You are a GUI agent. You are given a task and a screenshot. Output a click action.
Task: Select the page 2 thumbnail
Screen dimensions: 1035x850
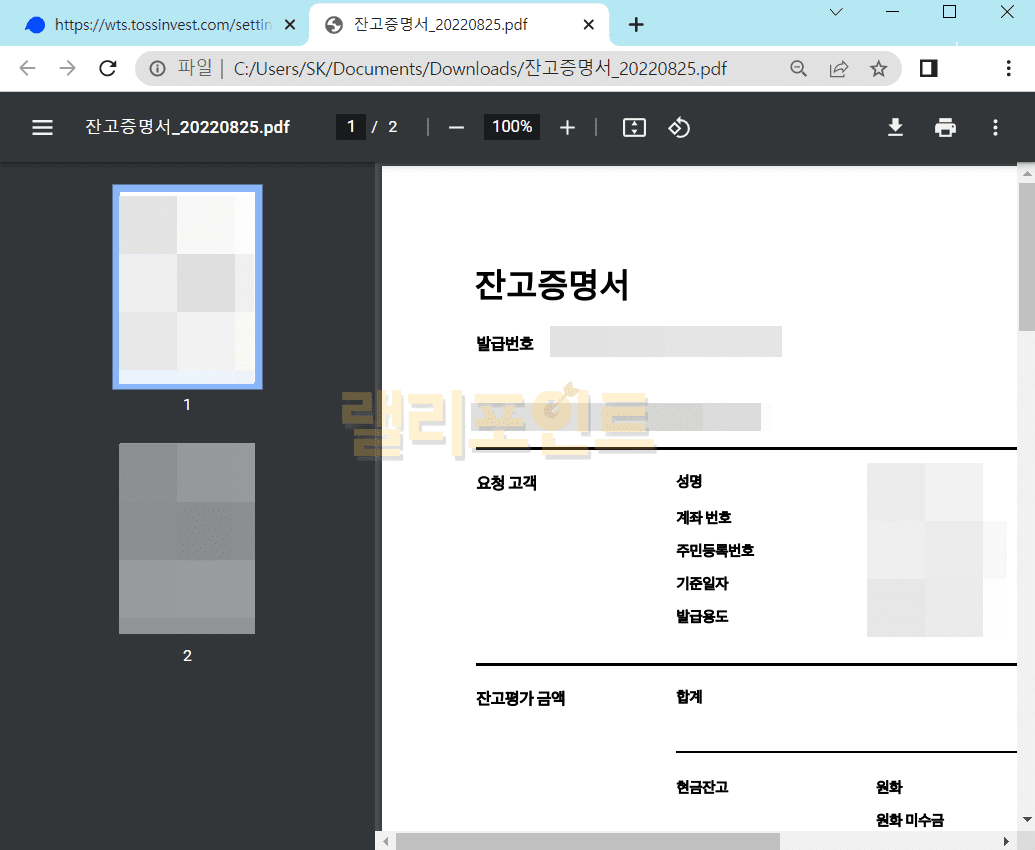pyautogui.click(x=187, y=538)
